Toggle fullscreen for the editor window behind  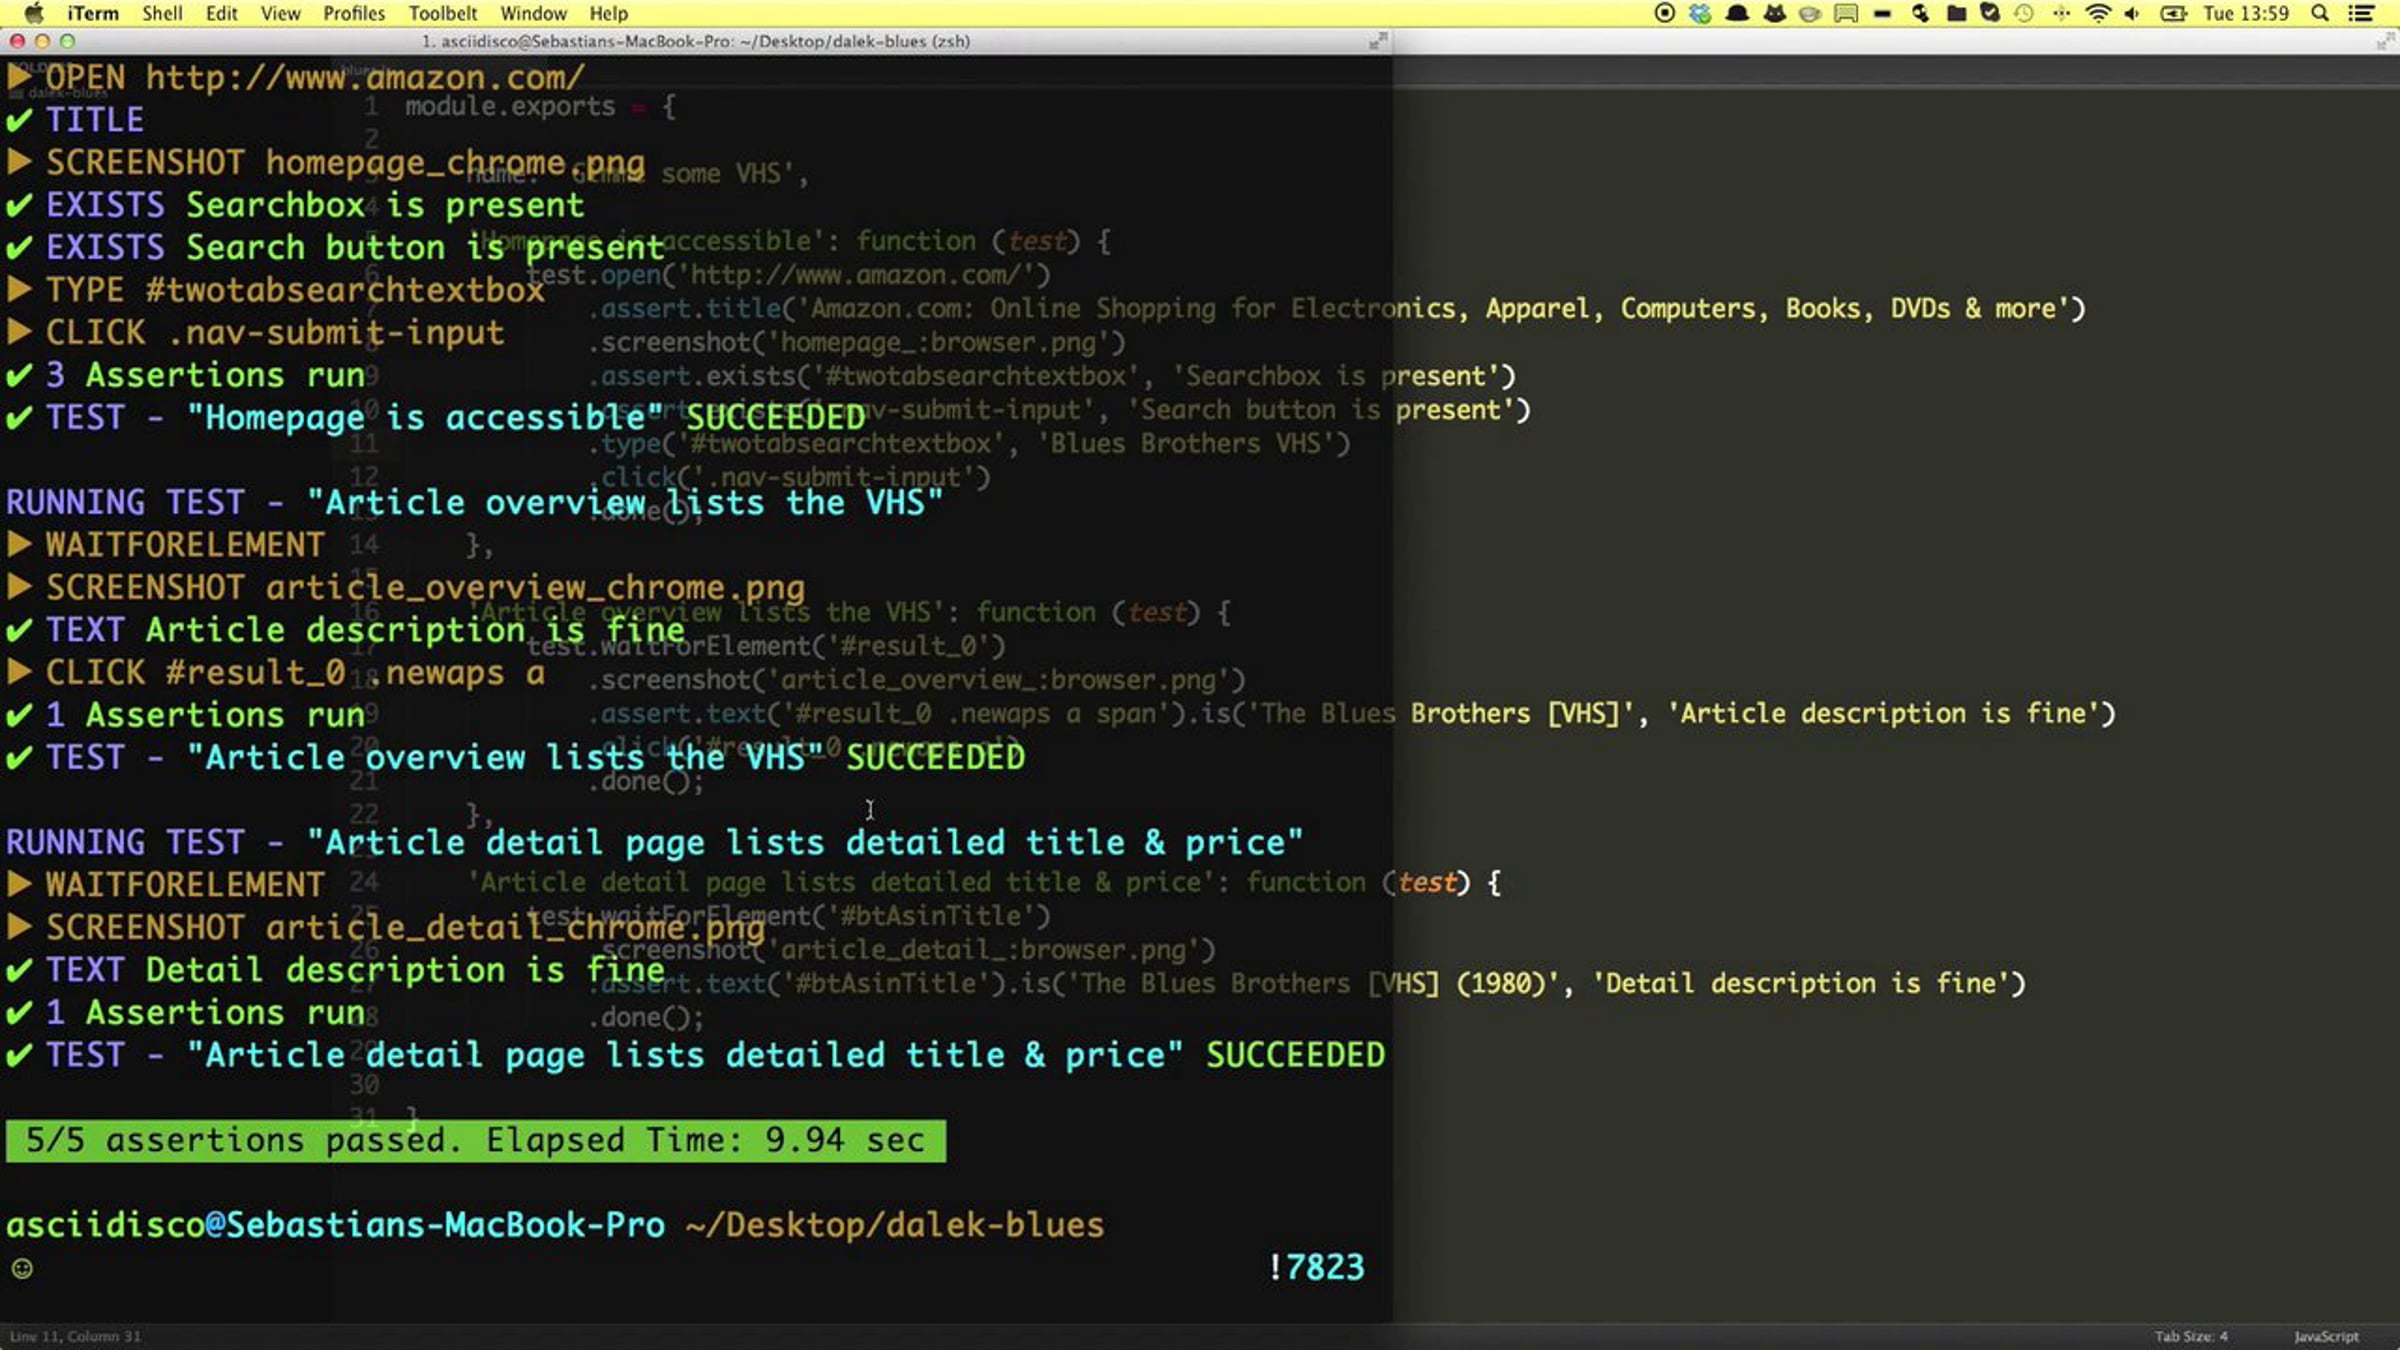point(2386,41)
